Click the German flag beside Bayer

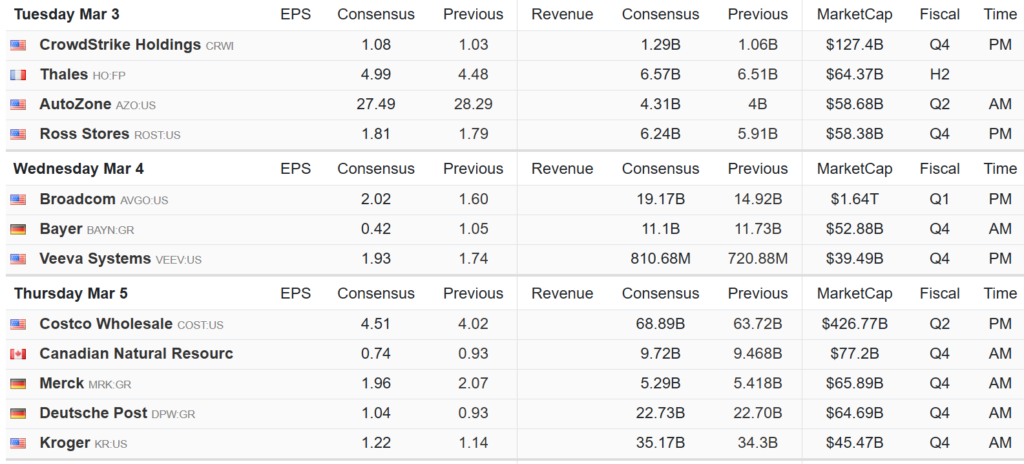[18, 229]
